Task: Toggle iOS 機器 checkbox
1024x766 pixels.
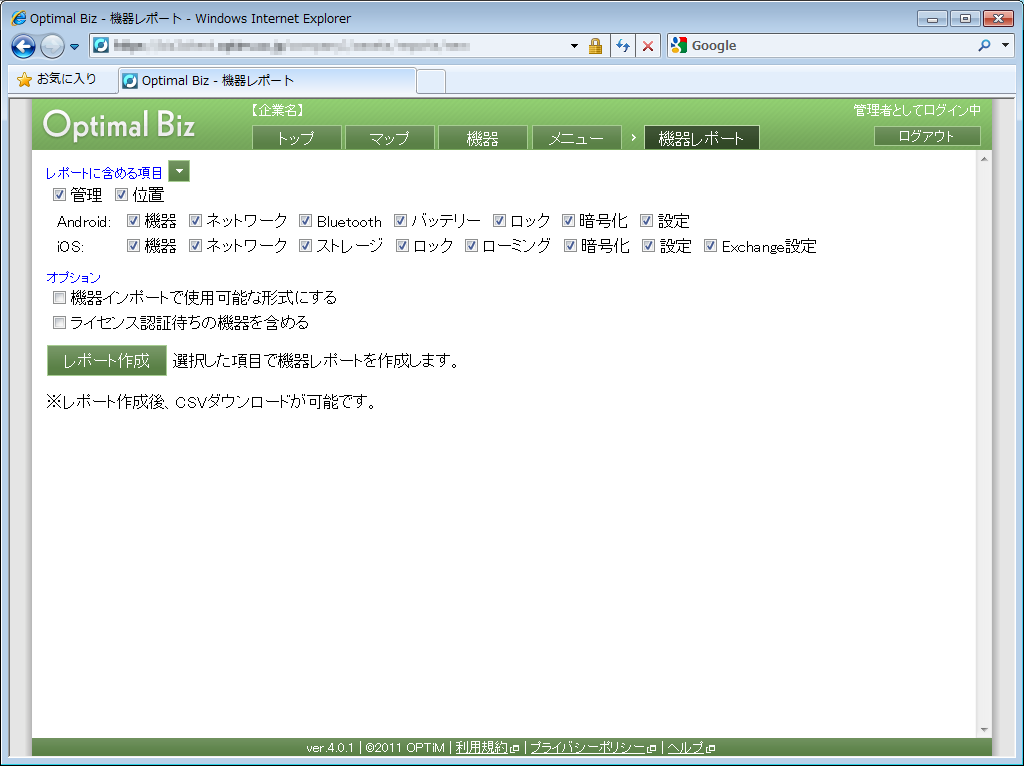Action: (x=133, y=246)
